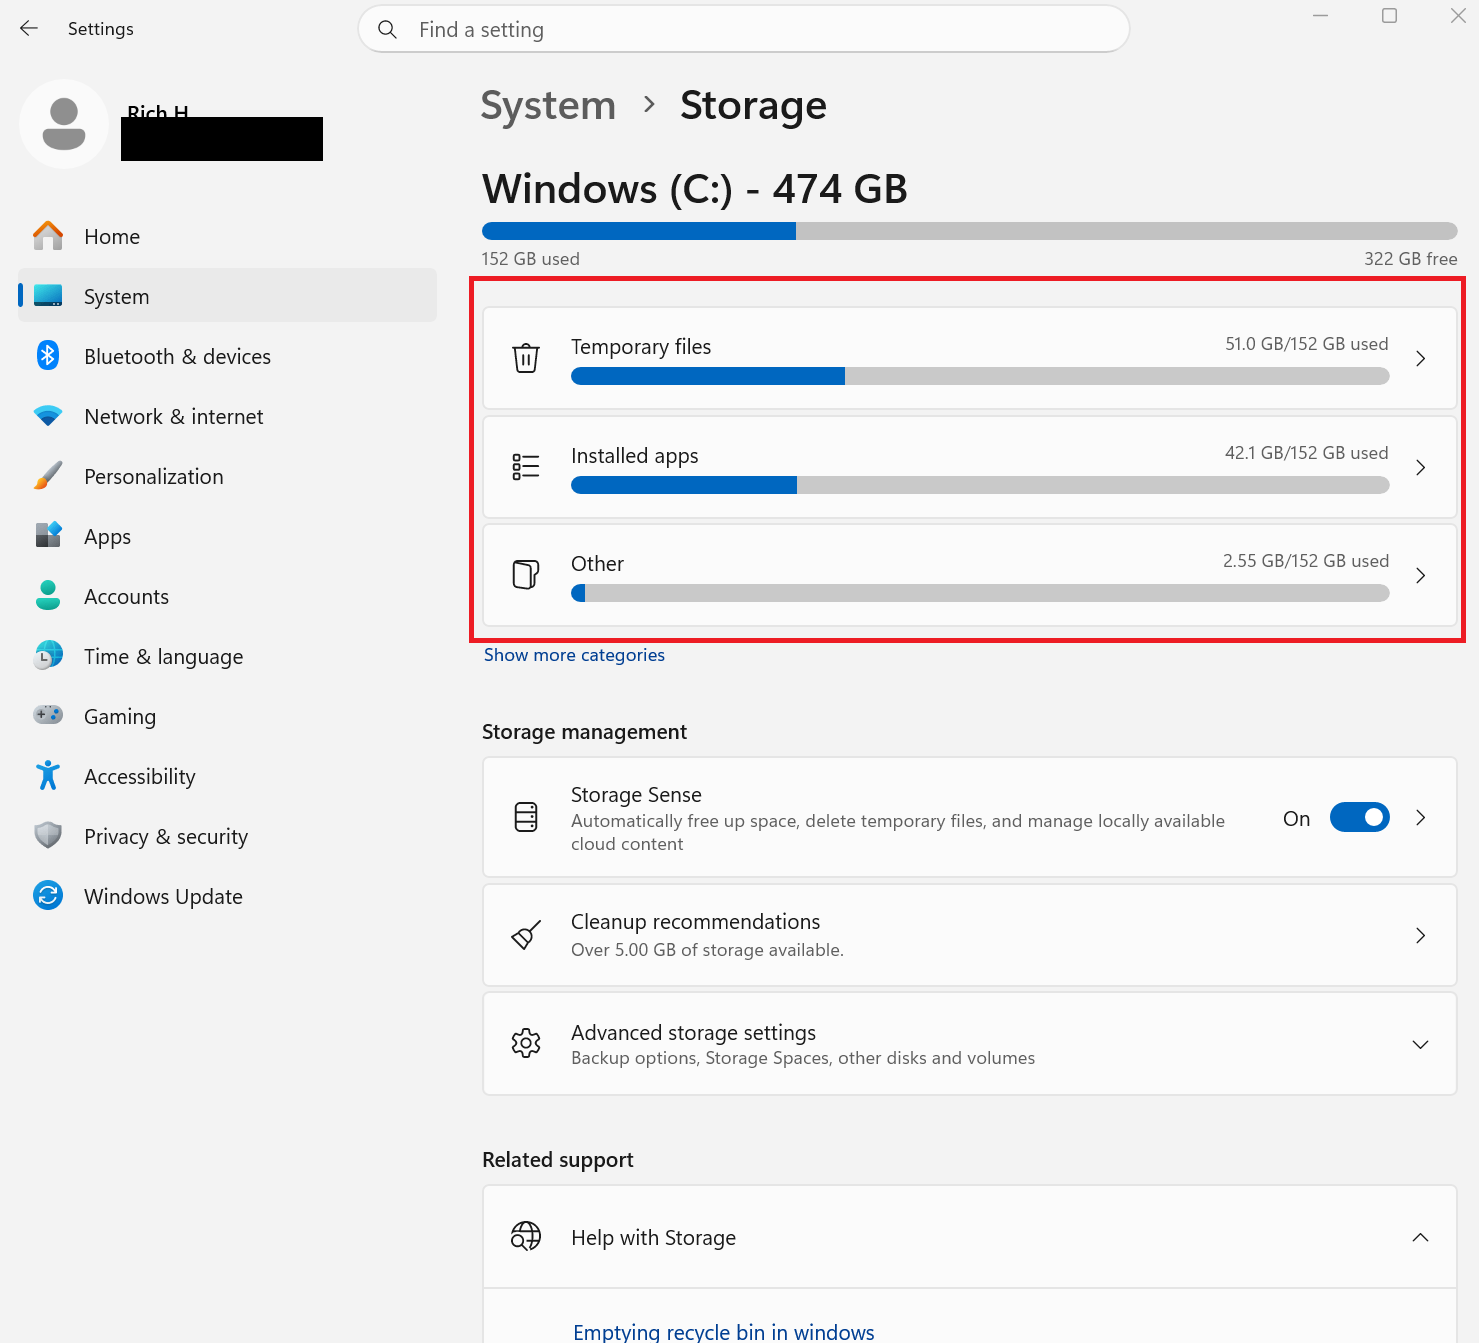
Task: Click the Apps icon in sidebar
Action: 48,536
